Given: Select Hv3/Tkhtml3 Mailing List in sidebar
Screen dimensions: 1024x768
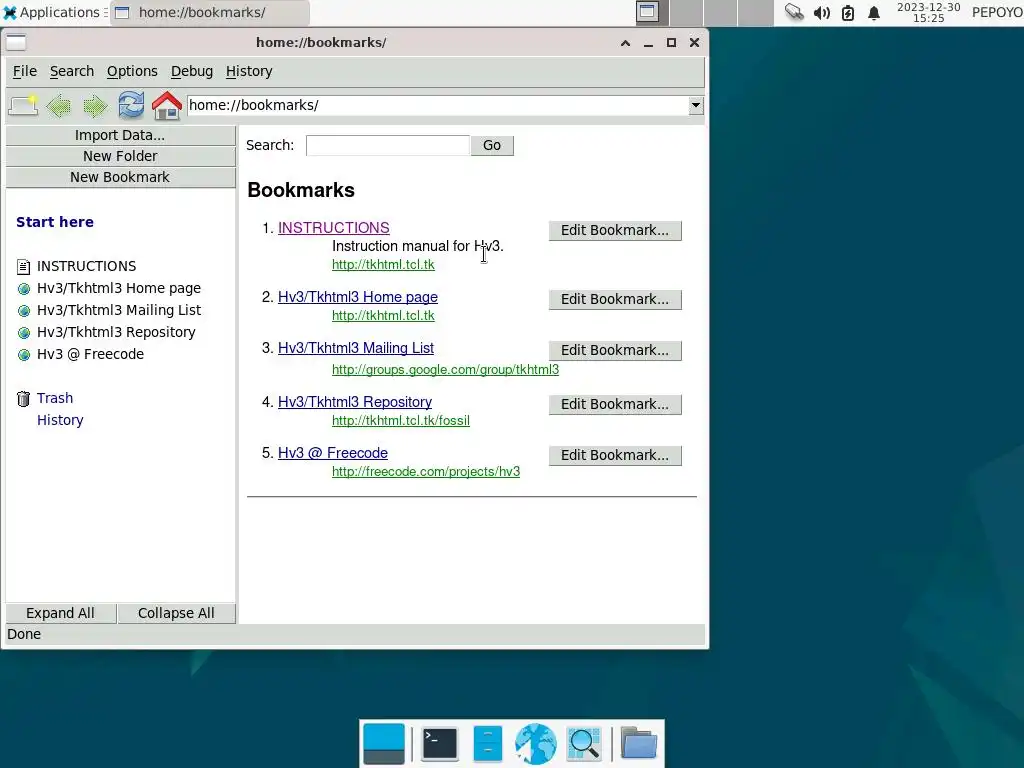Looking at the screenshot, I should (x=119, y=310).
